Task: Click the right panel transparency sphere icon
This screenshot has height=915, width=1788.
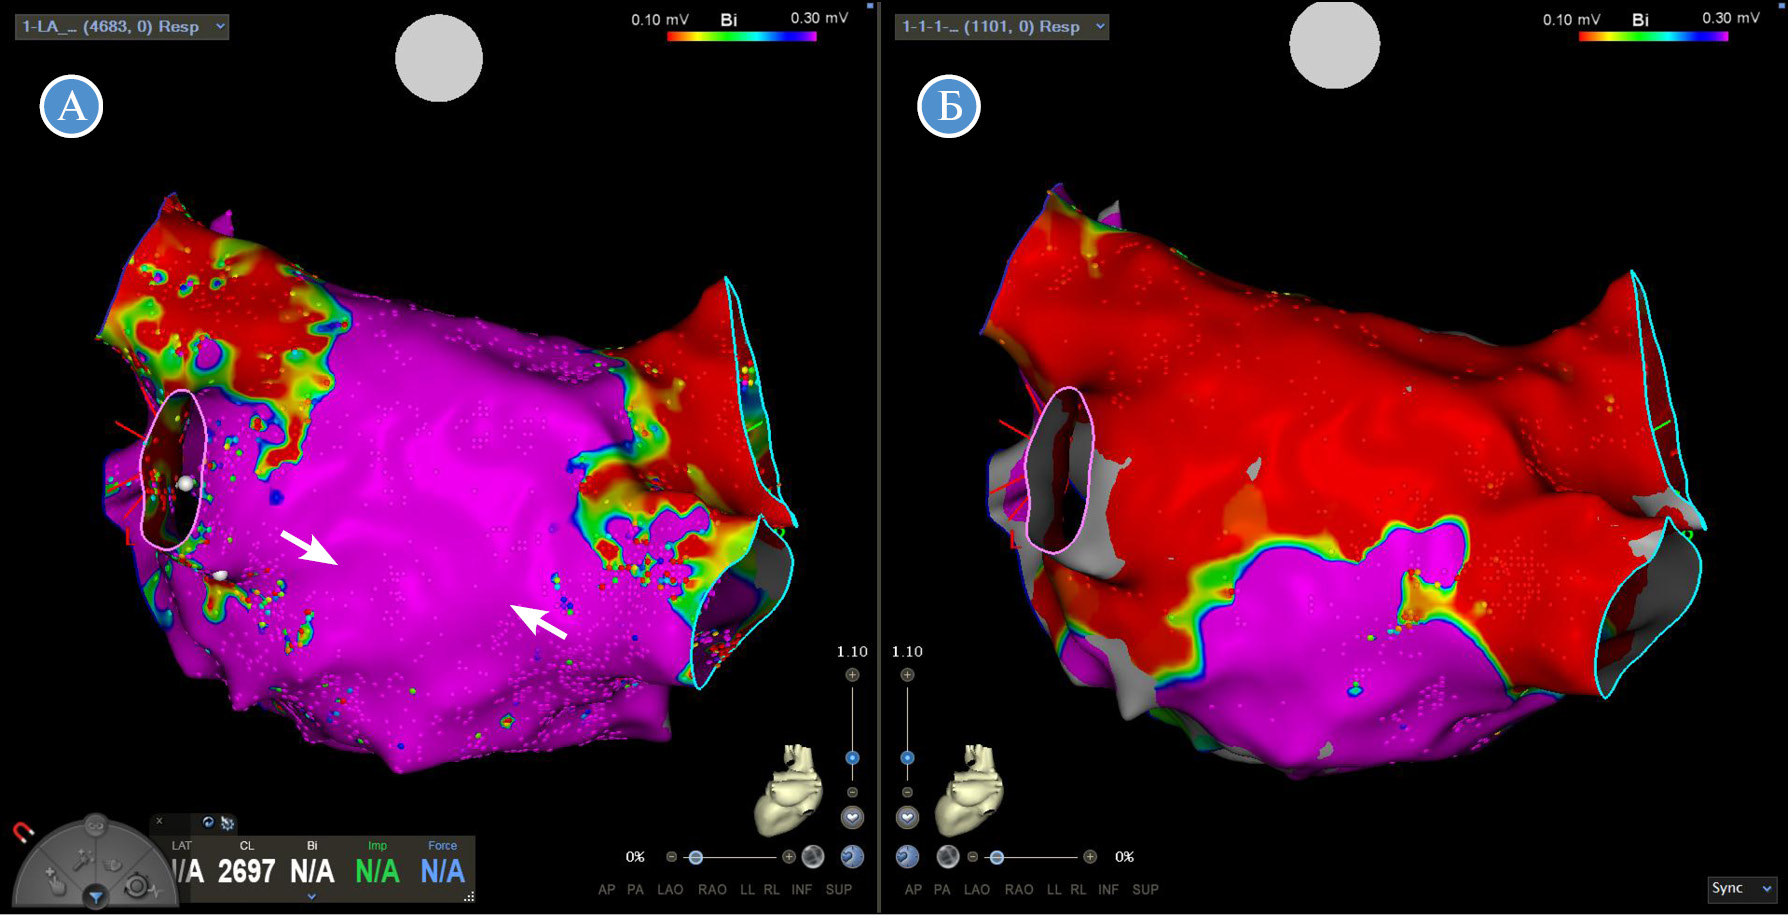Action: tap(947, 857)
